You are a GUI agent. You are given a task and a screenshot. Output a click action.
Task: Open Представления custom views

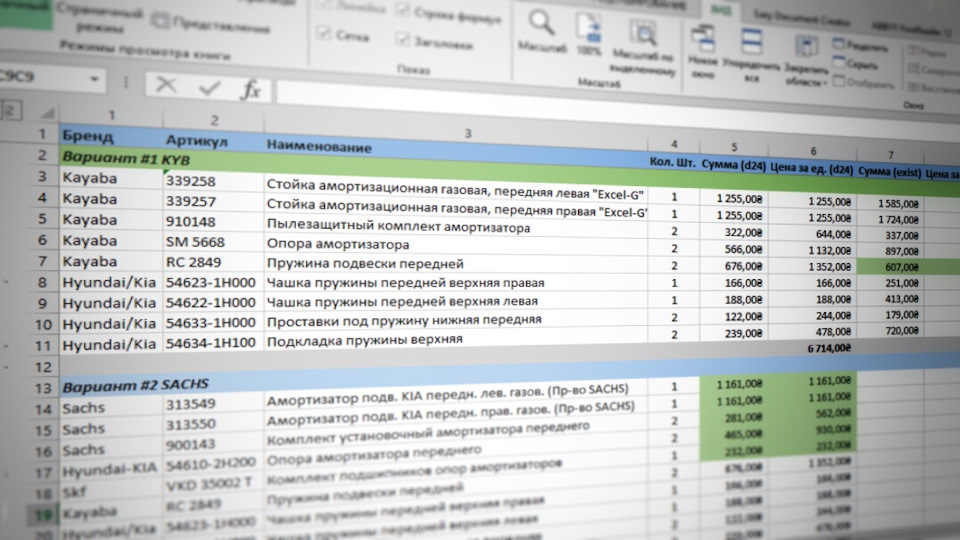[x=212, y=24]
